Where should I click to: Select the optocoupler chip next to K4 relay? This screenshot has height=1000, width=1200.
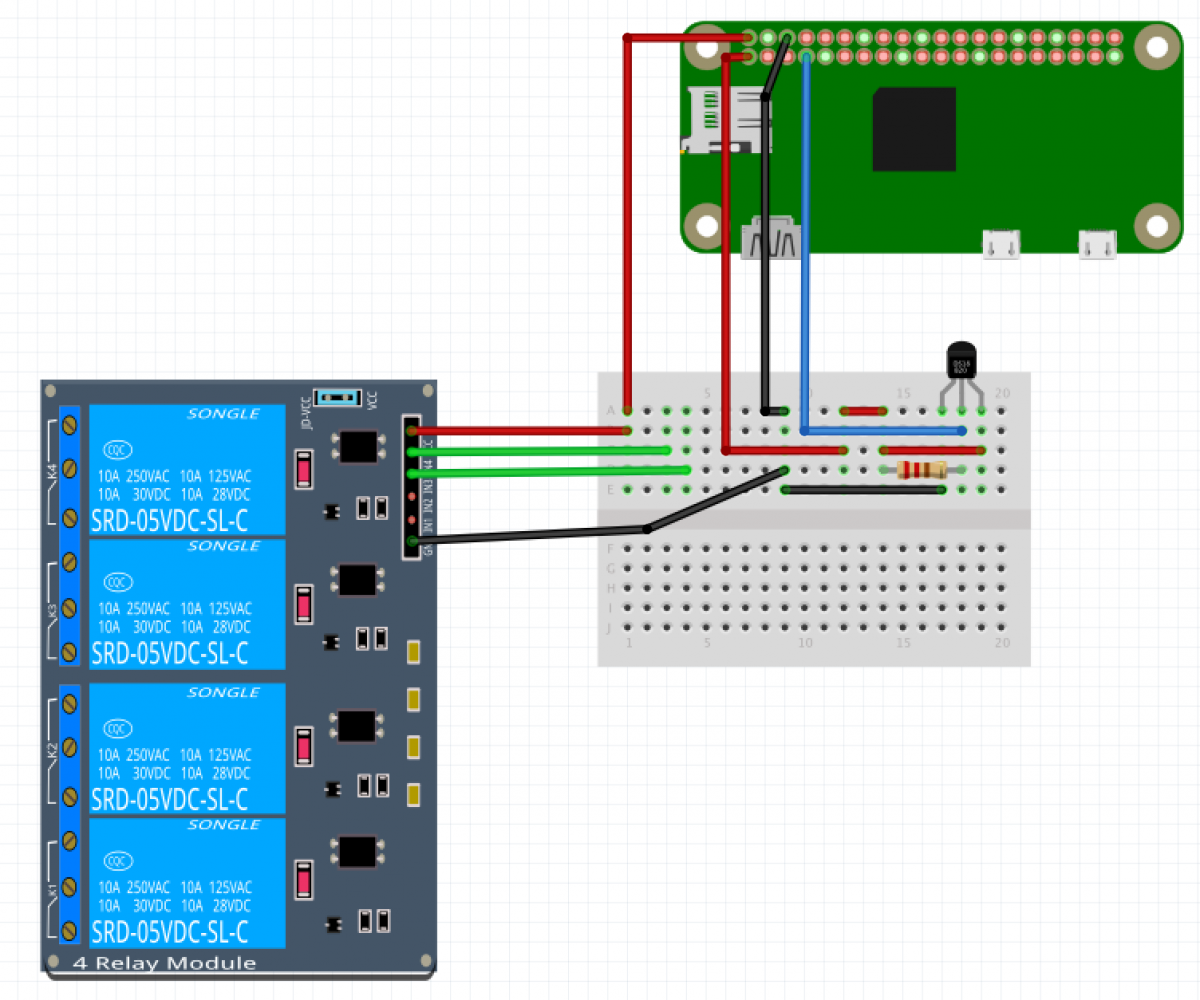click(358, 445)
